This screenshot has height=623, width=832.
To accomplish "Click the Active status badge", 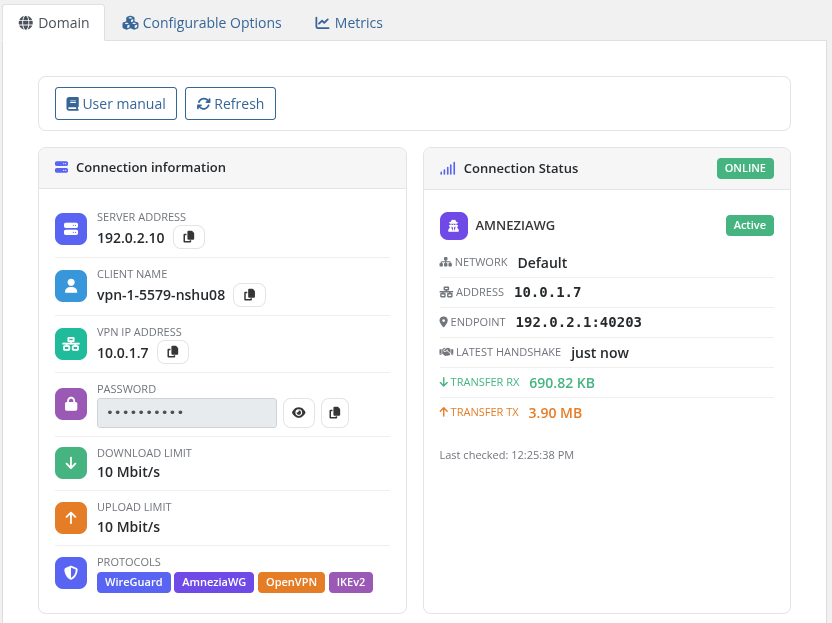I will click(x=750, y=225).
